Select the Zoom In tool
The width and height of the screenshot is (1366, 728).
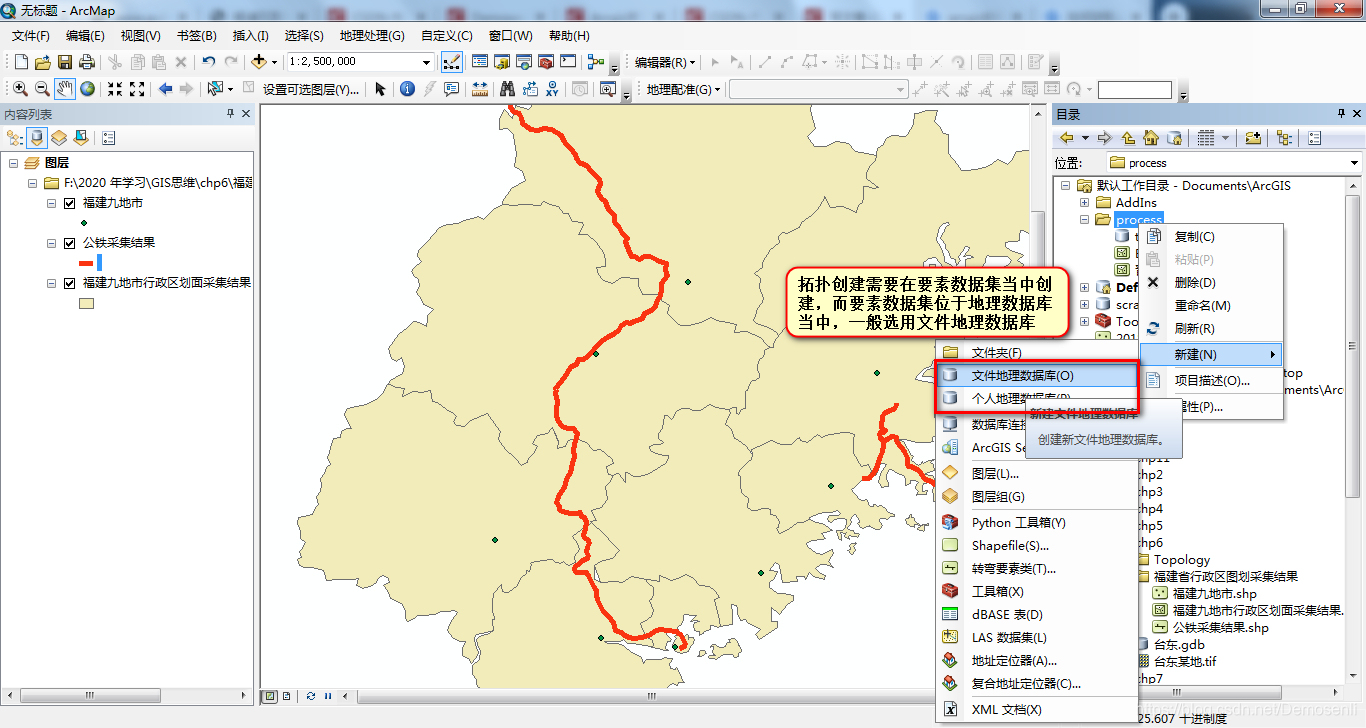(19, 89)
